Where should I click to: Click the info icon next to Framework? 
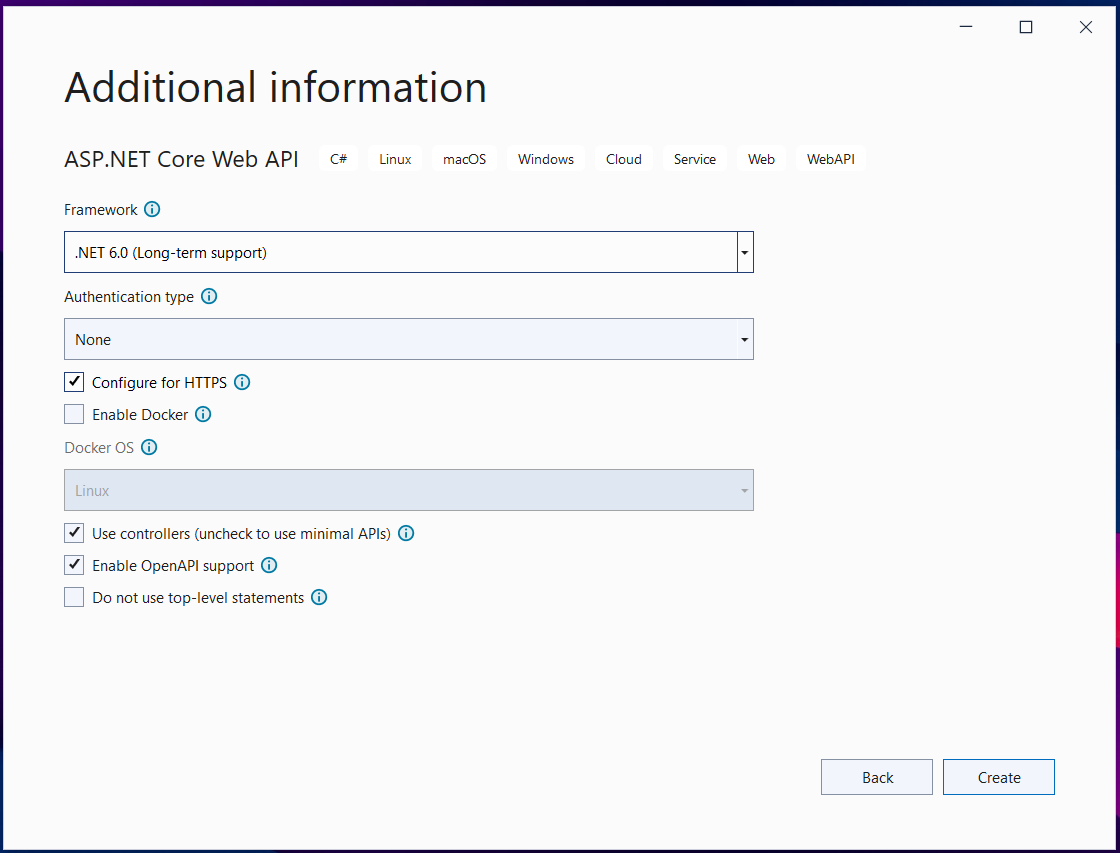pos(152,209)
